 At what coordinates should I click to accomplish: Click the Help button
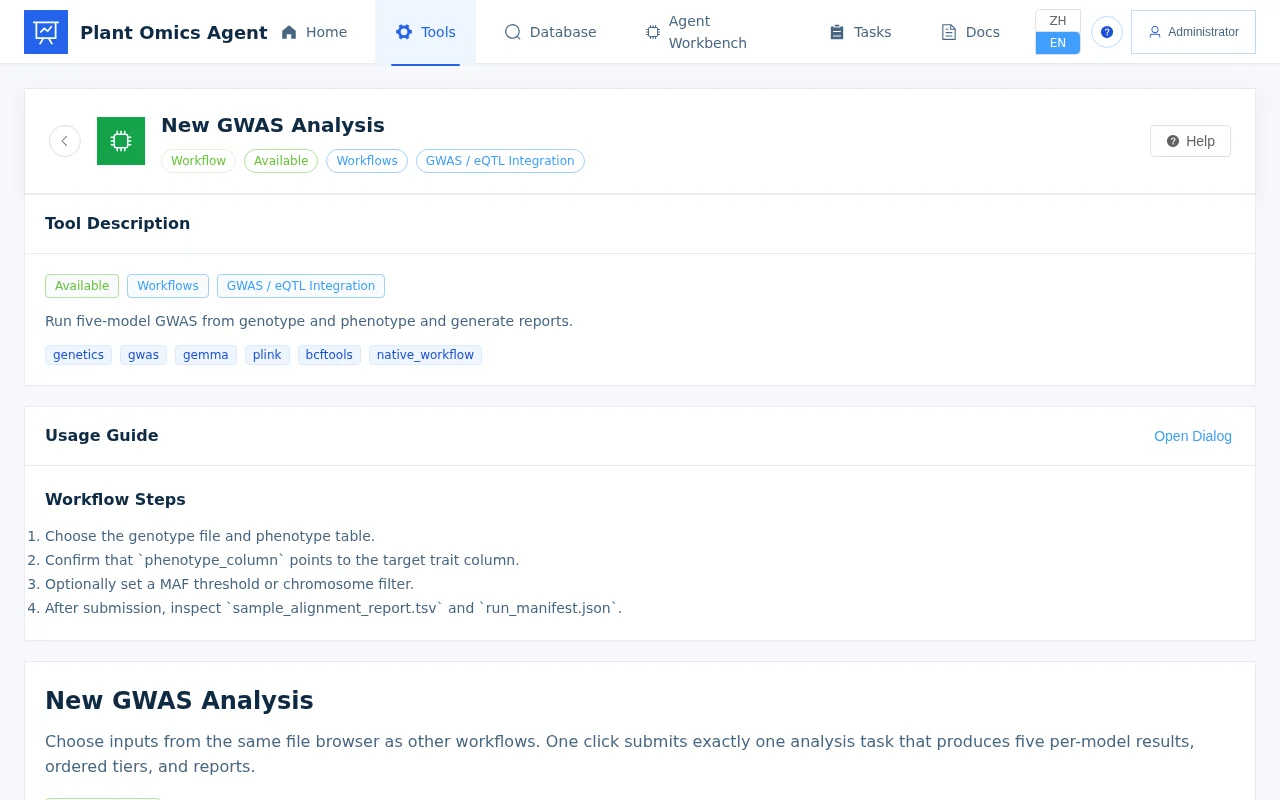click(1190, 141)
